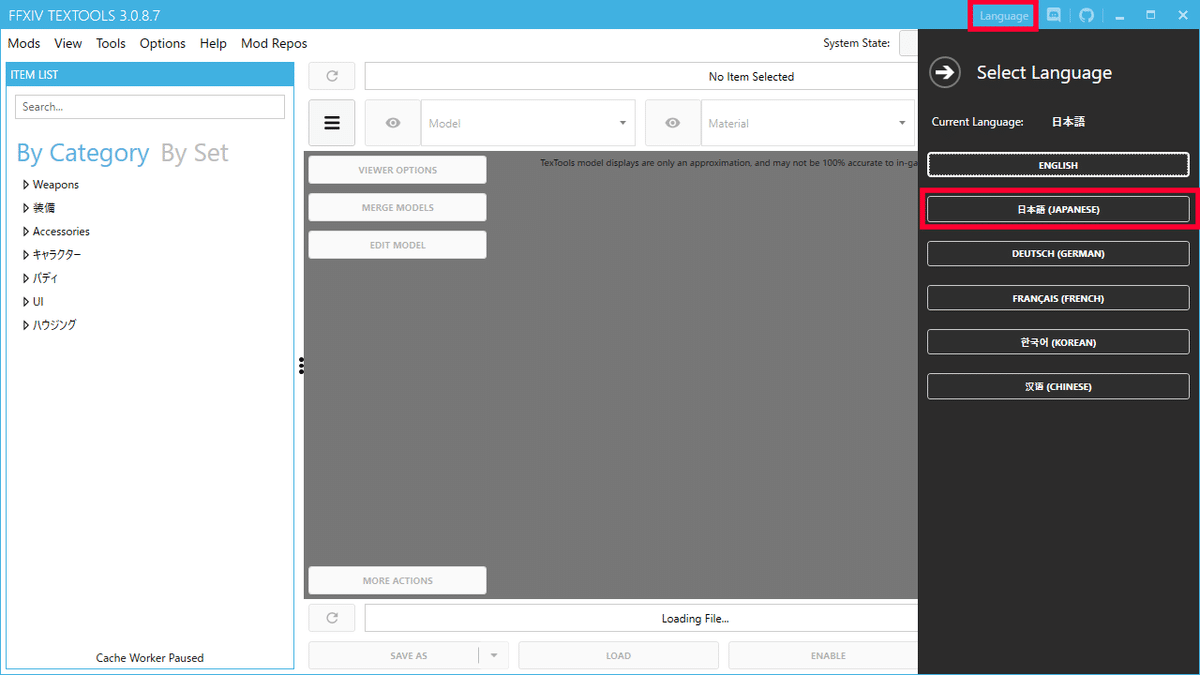The width and height of the screenshot is (1200, 675).
Task: Click inside the Search field of the item list
Action: [x=149, y=106]
